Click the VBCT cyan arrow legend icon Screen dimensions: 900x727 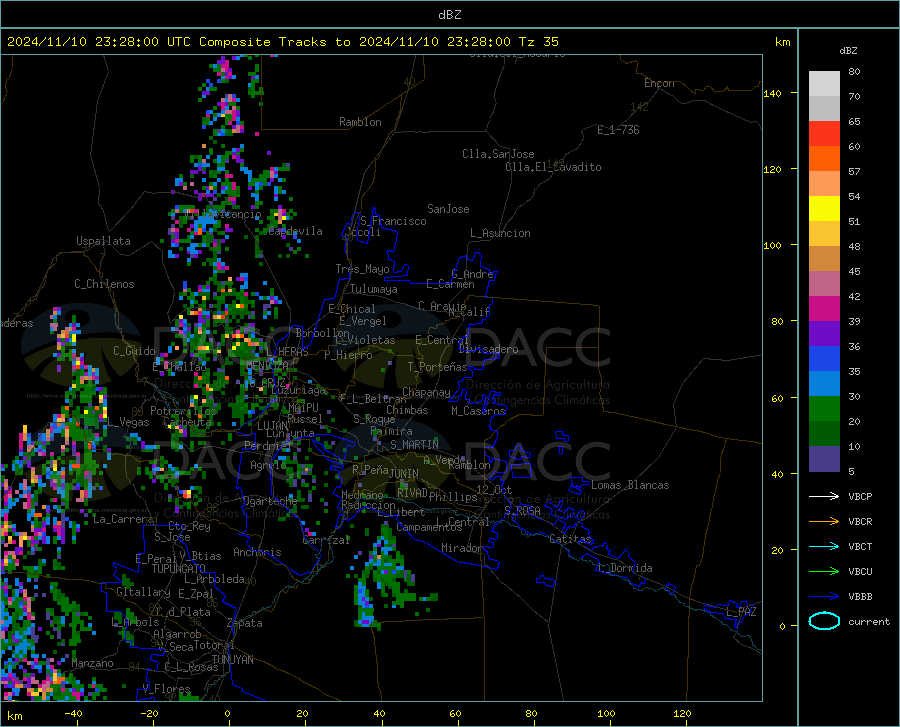click(824, 546)
